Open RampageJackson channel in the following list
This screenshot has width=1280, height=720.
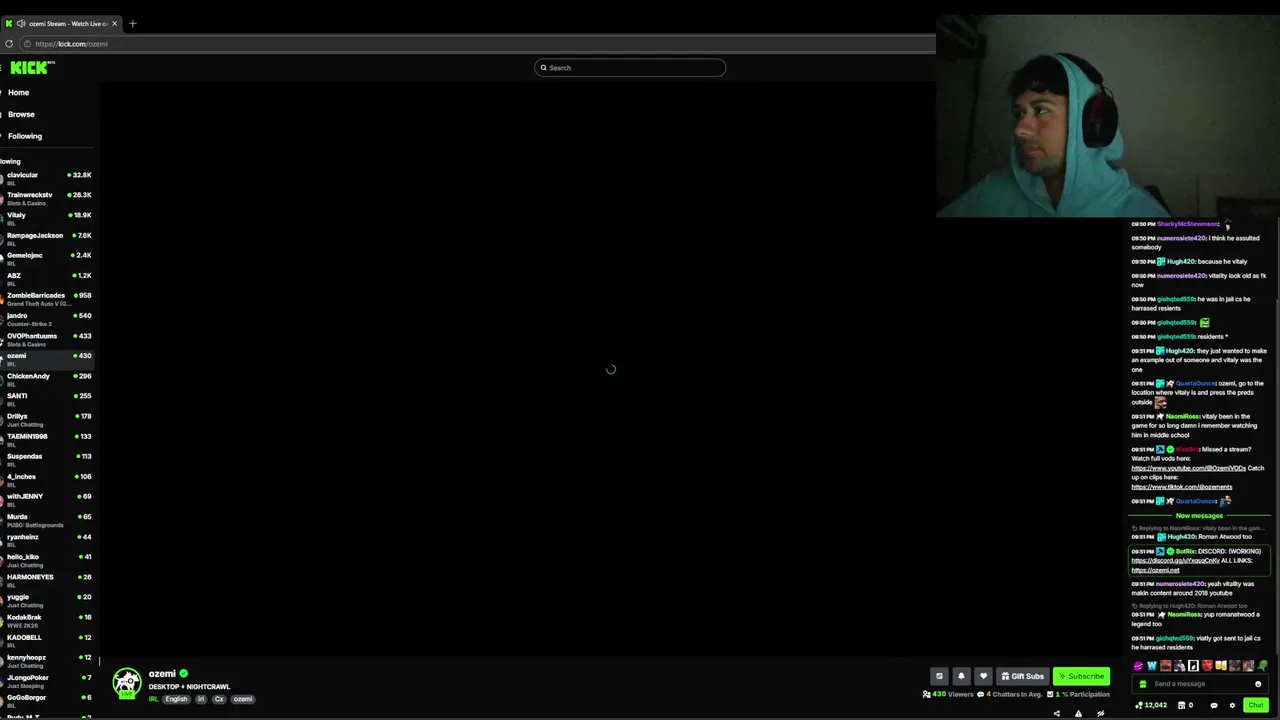coord(48,238)
